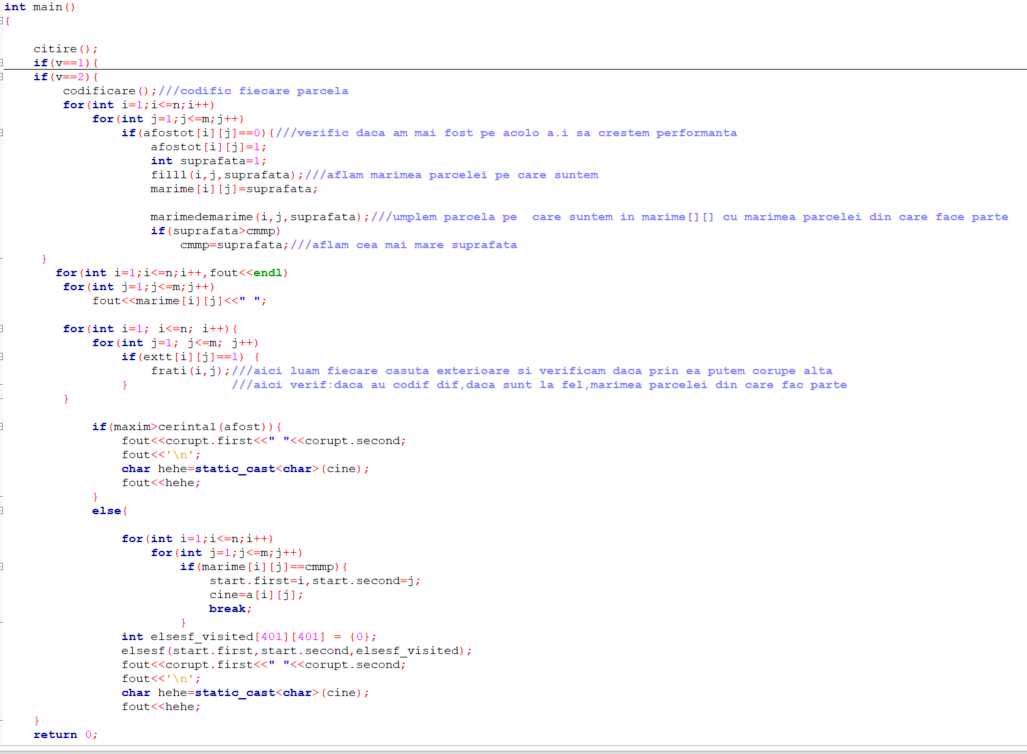1027x754 pixels.
Task: Click comment '///aflam cea mai mare suprafata'
Action: 403,245
